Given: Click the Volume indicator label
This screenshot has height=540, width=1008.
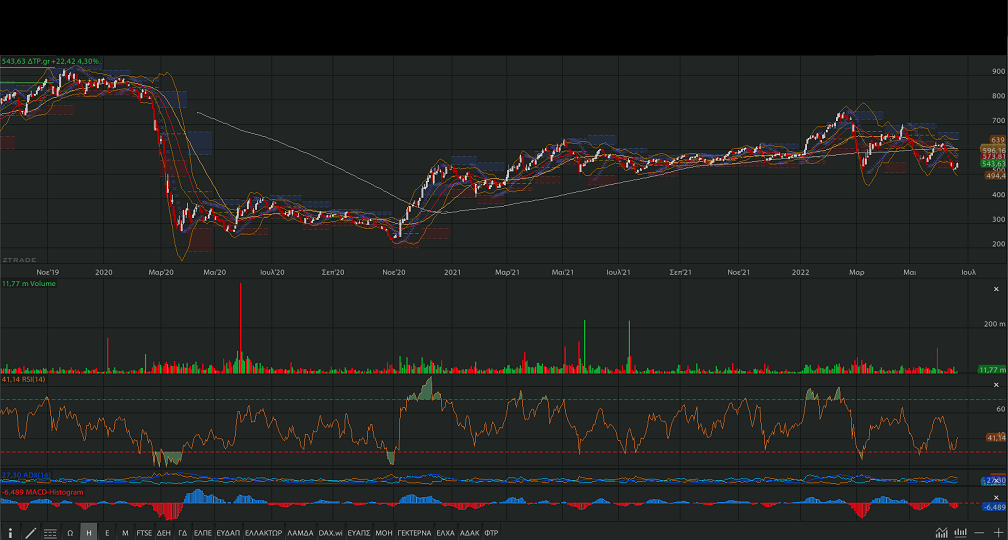Looking at the screenshot, I should (x=28, y=284).
